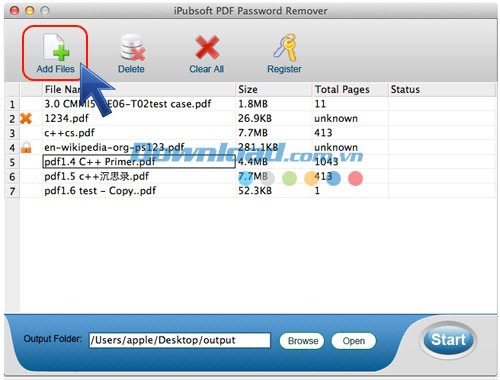Click row number 7 in the list
Viewport: 500px width, 380px height.
[x=12, y=191]
